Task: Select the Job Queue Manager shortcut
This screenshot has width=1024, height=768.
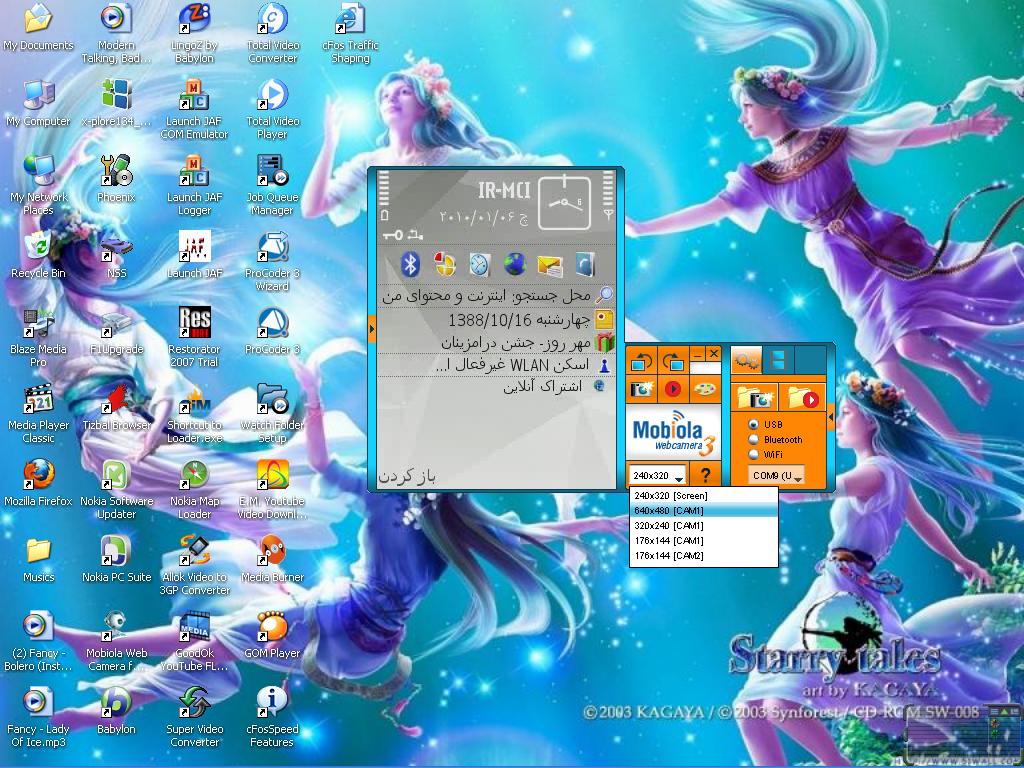Action: point(272,185)
